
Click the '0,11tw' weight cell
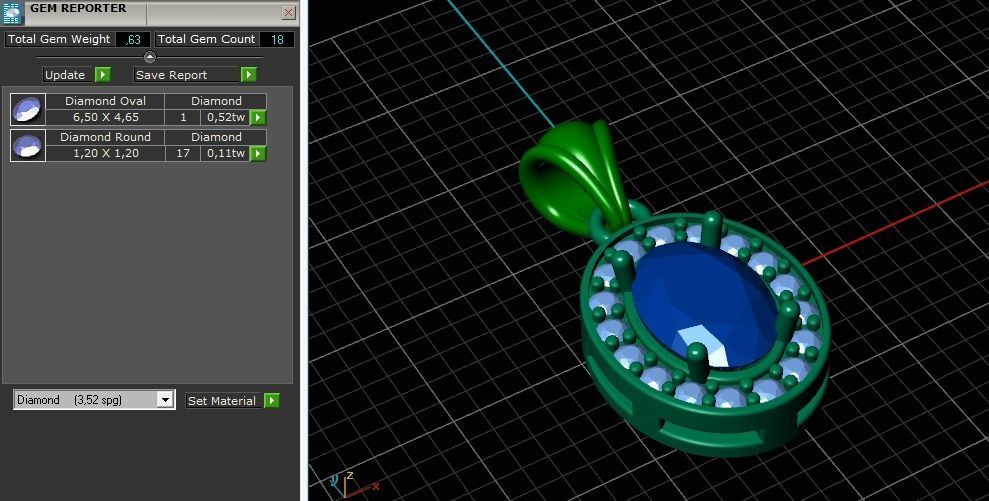click(x=225, y=153)
